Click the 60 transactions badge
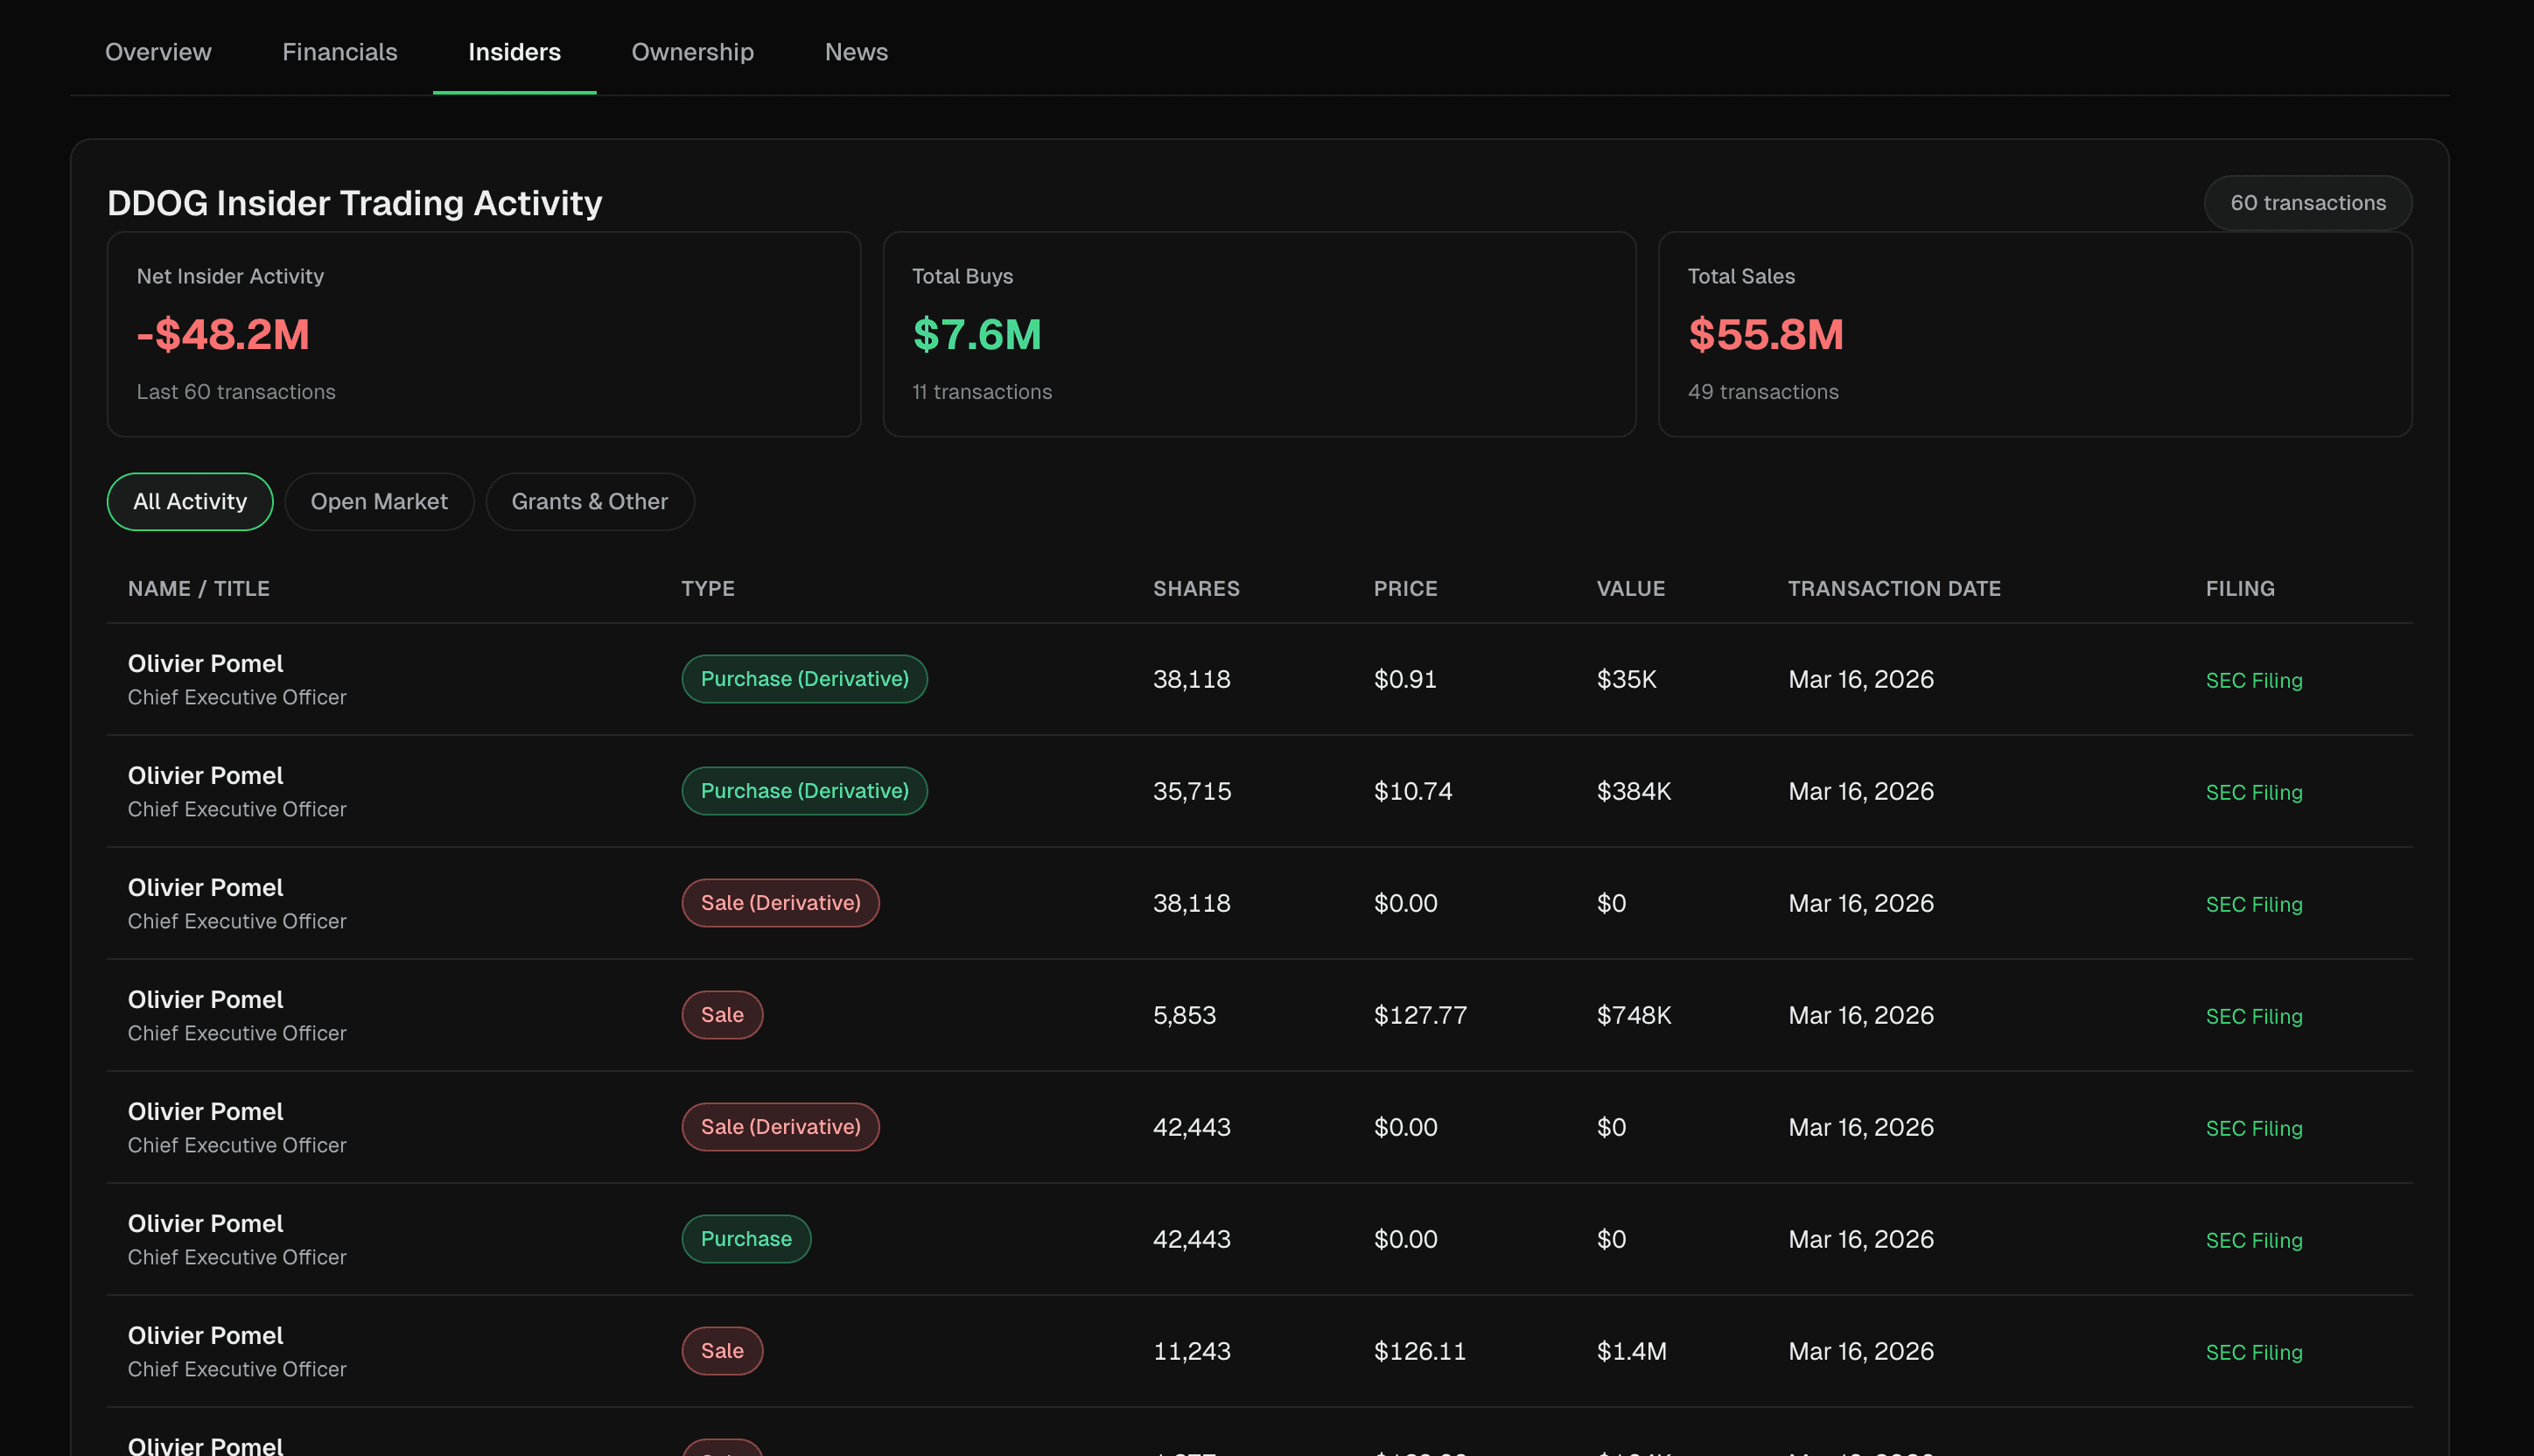Image resolution: width=2534 pixels, height=1456 pixels. (x=2308, y=203)
